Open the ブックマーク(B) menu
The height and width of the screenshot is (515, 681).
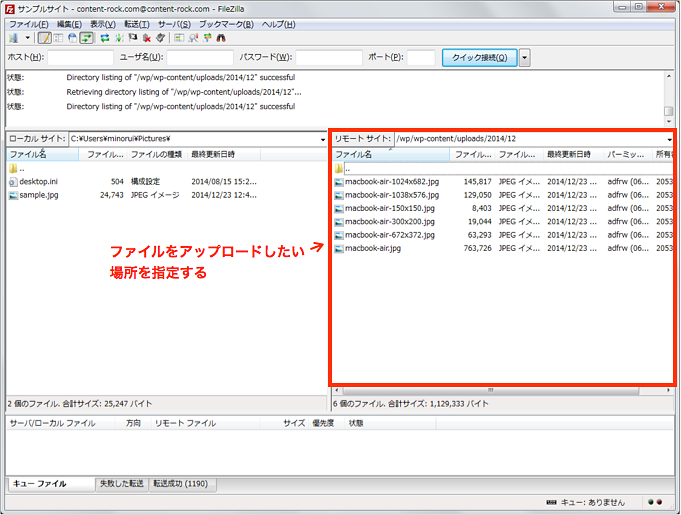[x=226, y=24]
